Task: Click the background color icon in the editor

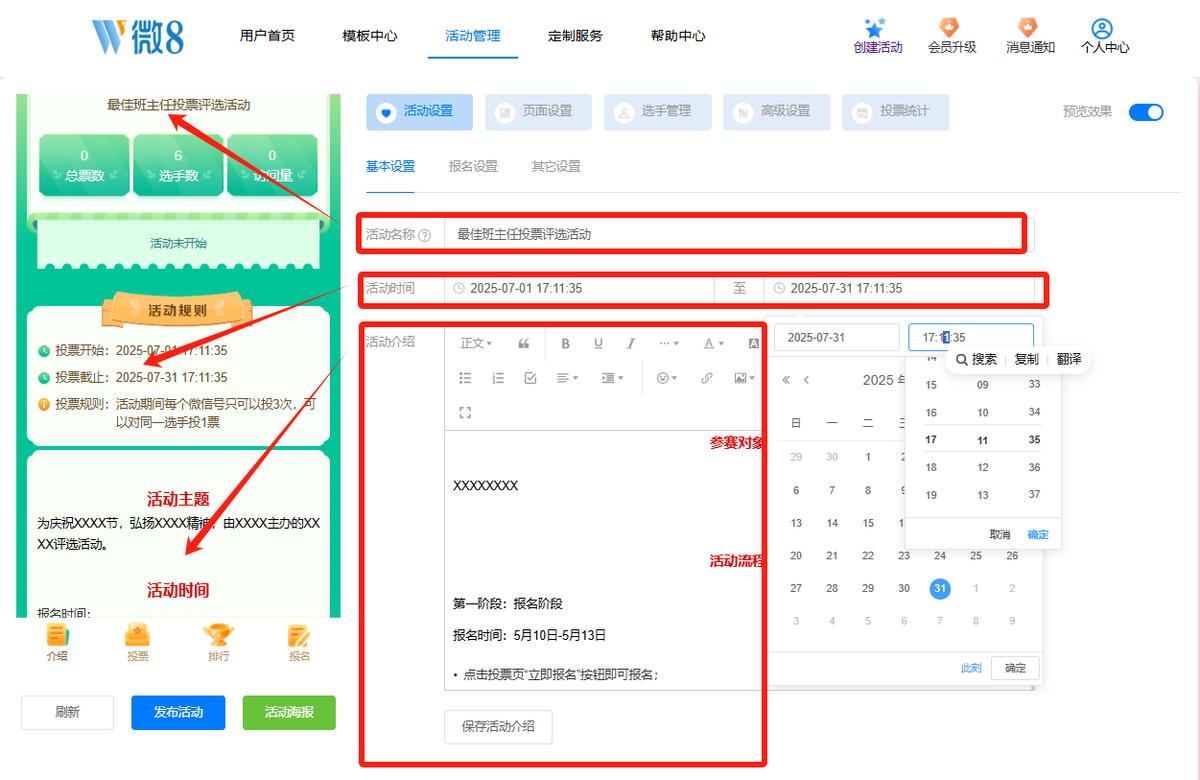Action: (x=754, y=343)
